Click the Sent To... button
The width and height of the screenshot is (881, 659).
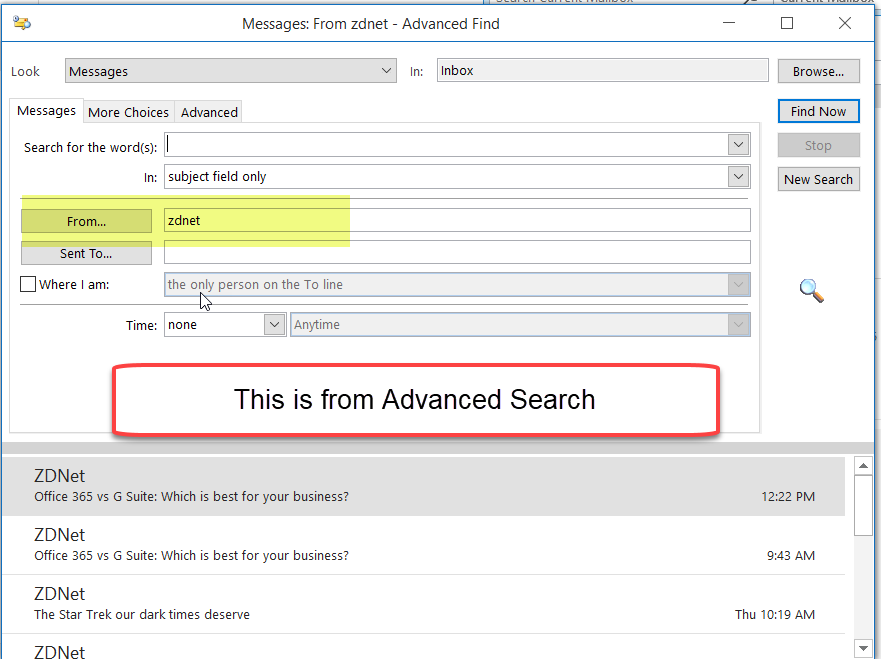pos(87,253)
